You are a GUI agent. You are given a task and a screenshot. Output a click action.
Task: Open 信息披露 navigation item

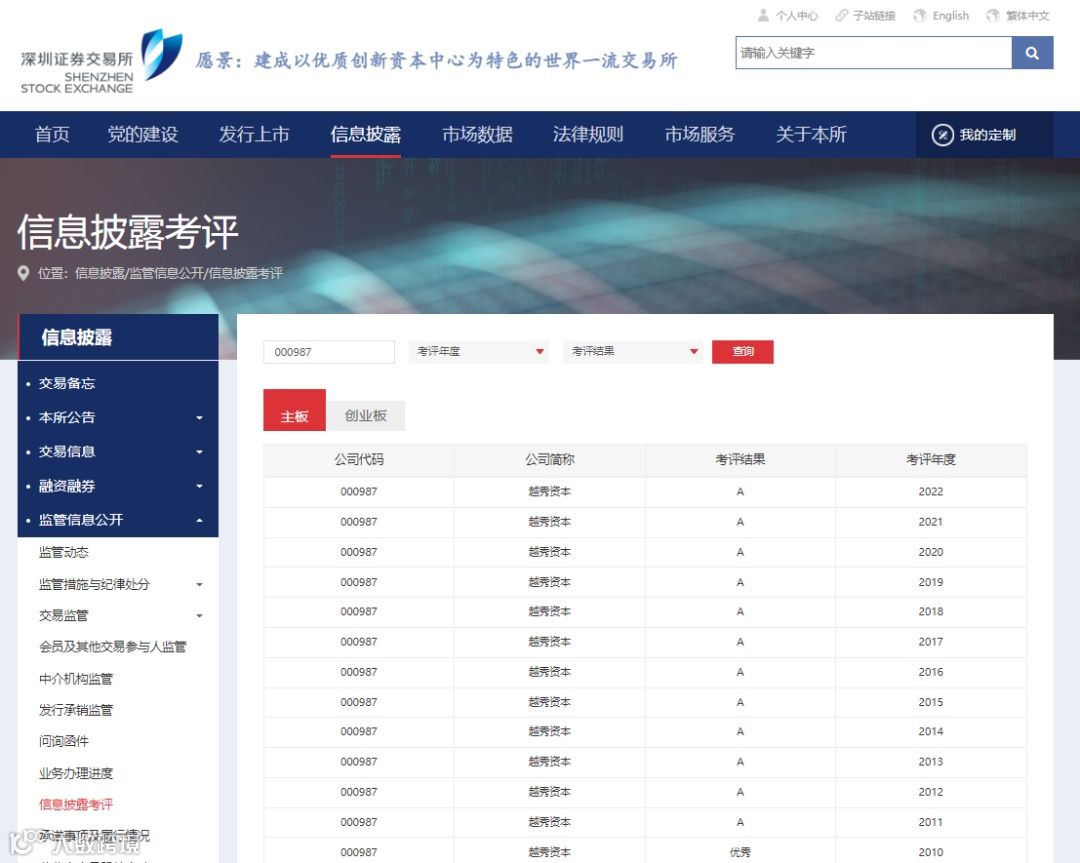366,134
